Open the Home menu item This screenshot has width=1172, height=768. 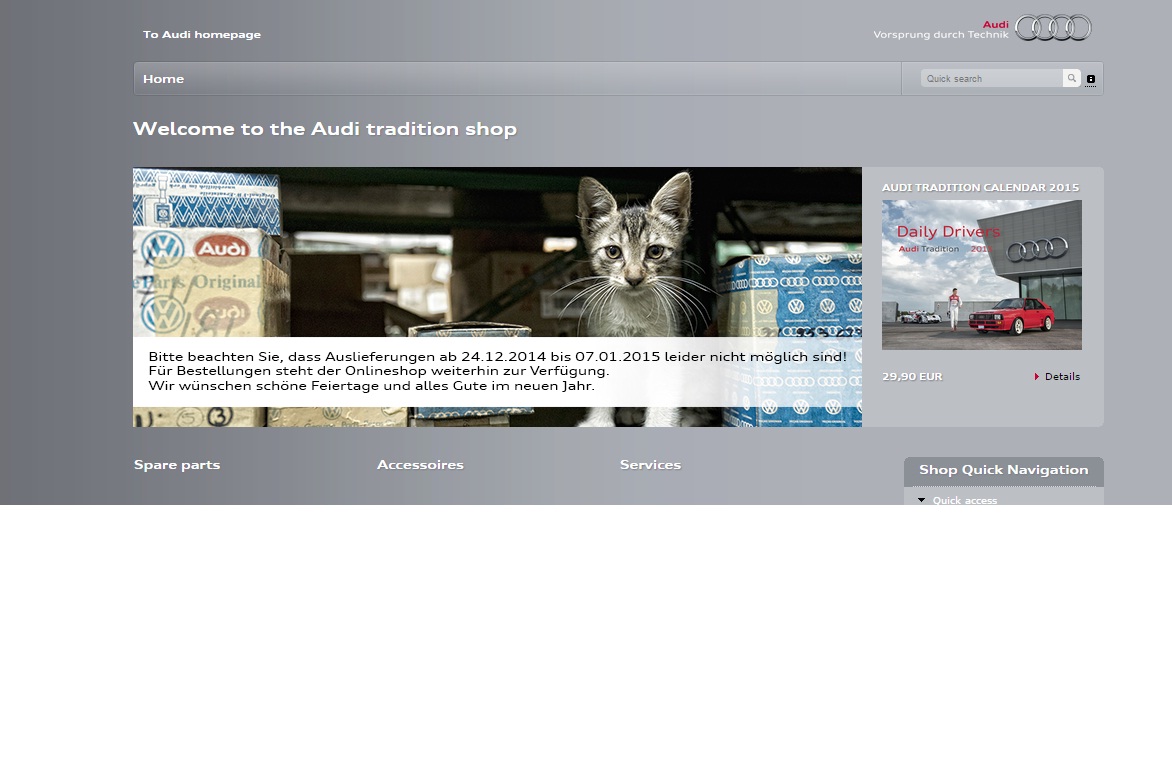point(163,79)
